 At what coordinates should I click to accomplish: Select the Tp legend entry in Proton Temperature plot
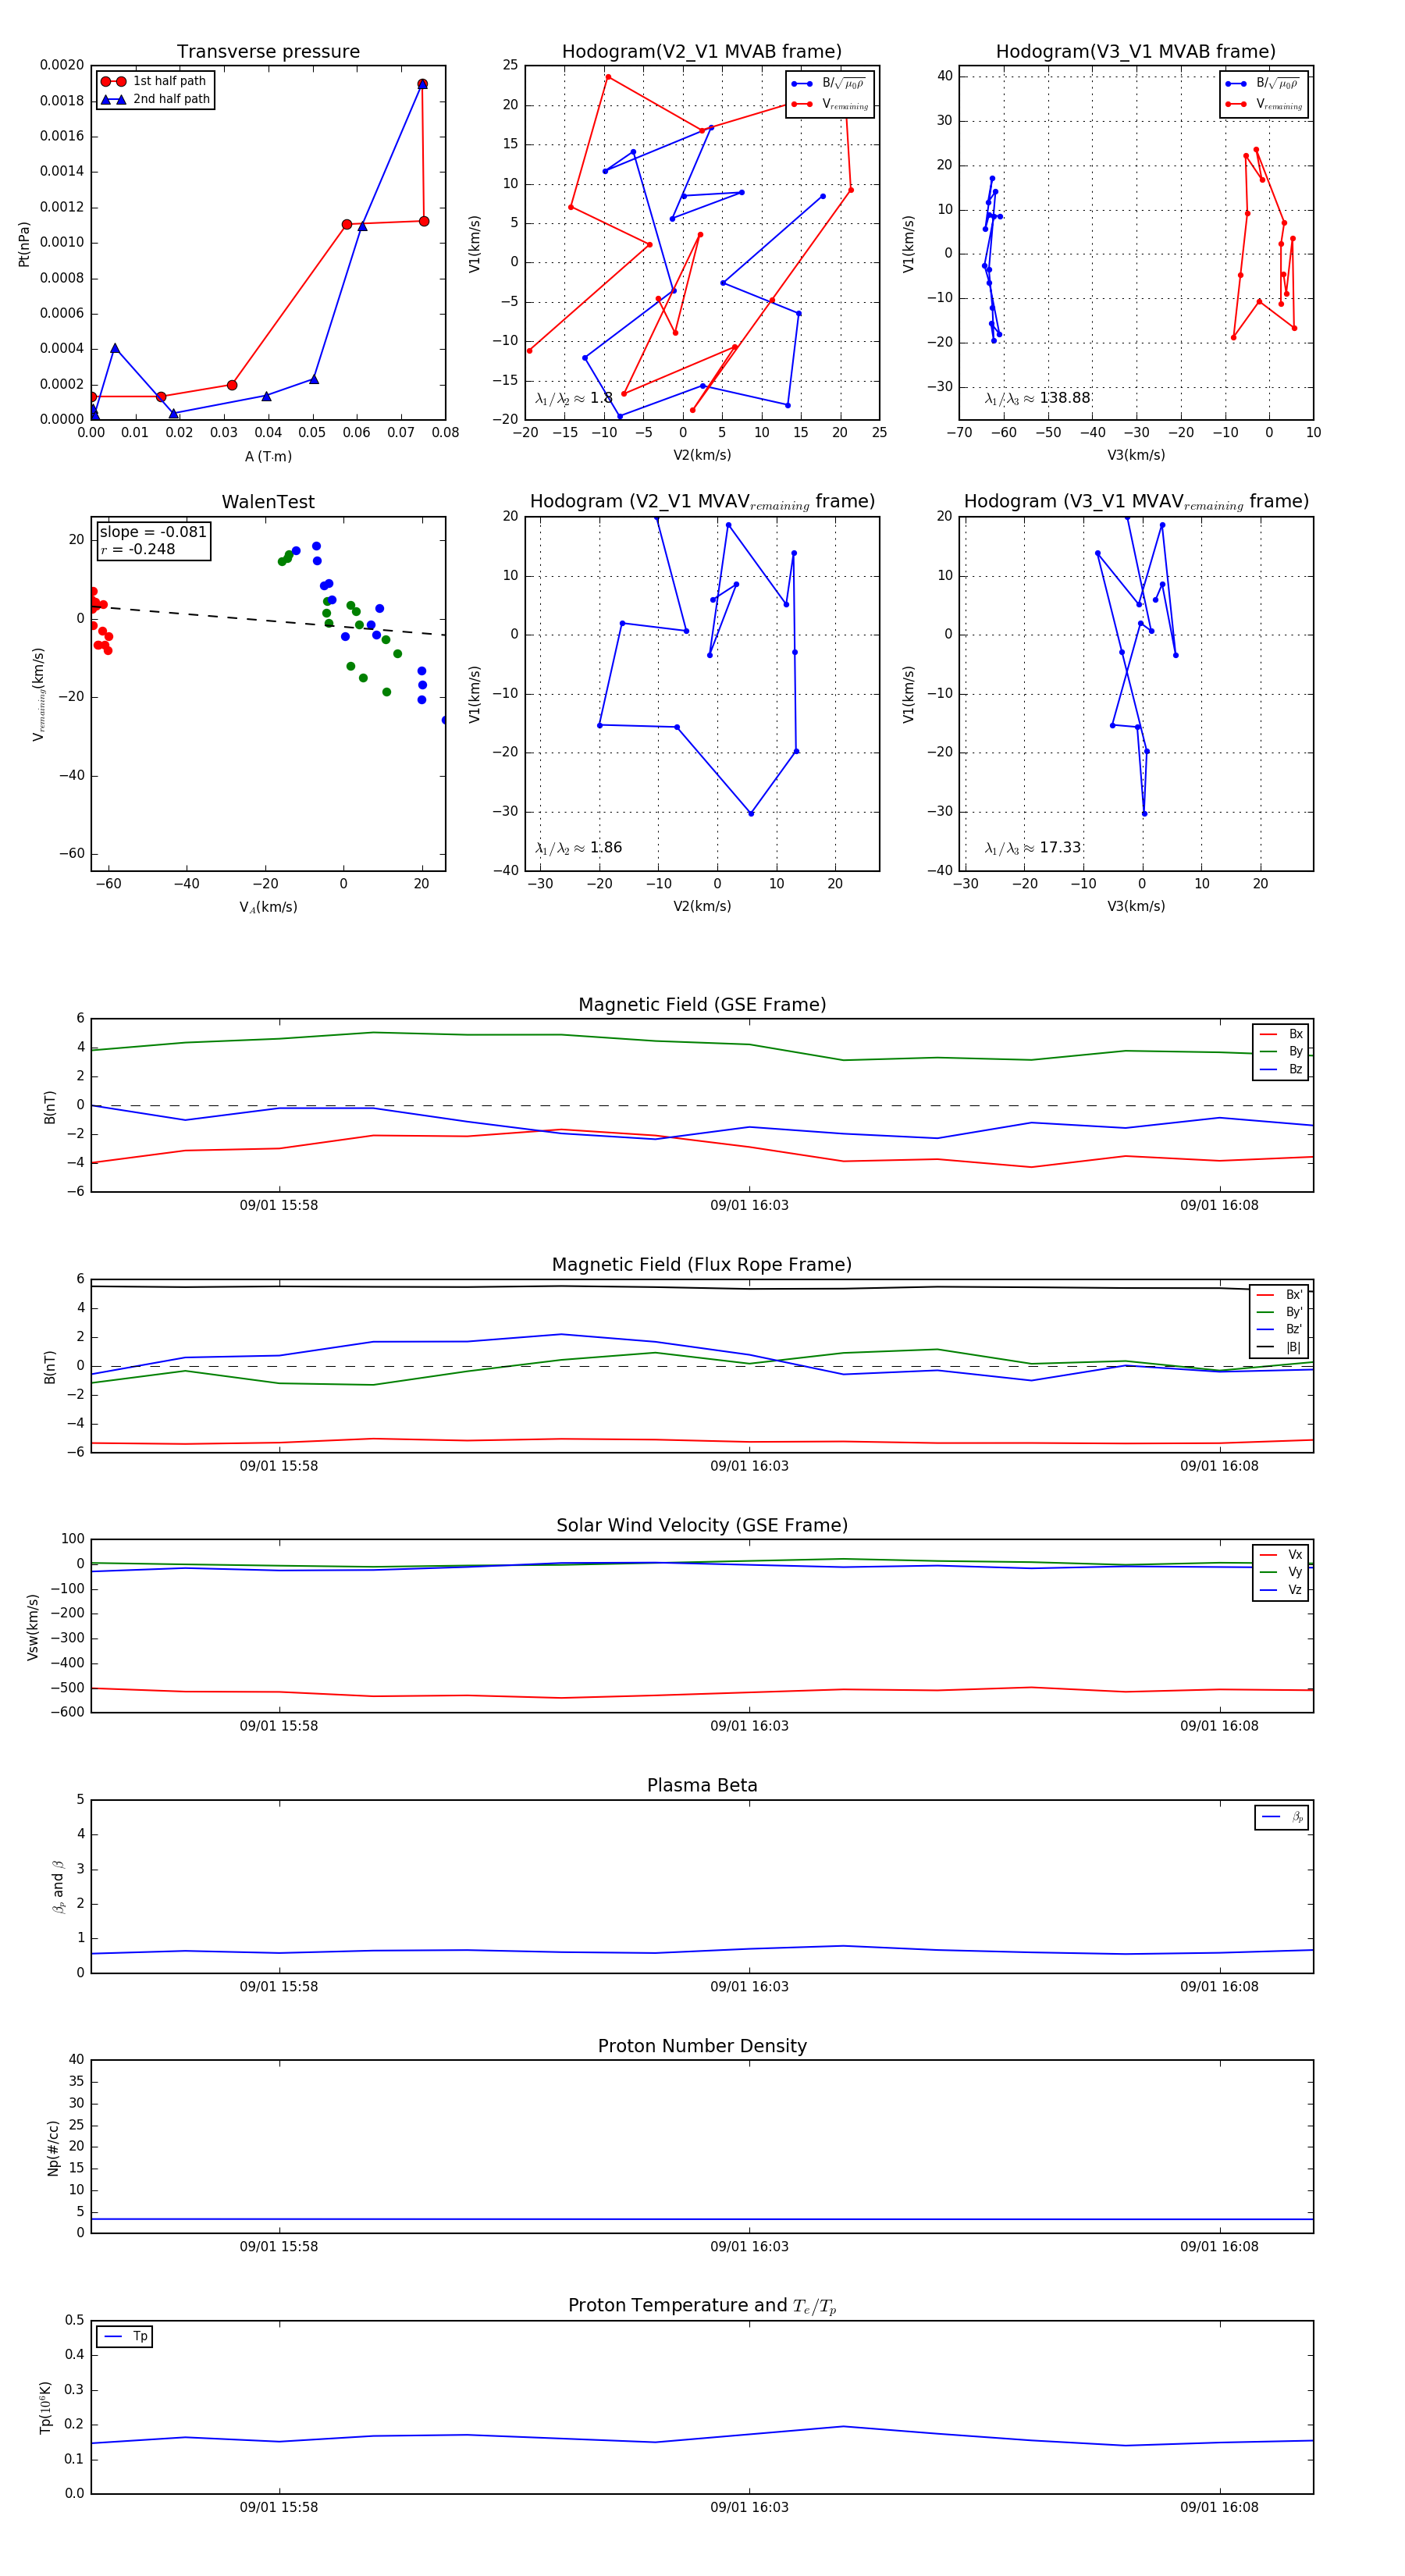click(x=125, y=2337)
